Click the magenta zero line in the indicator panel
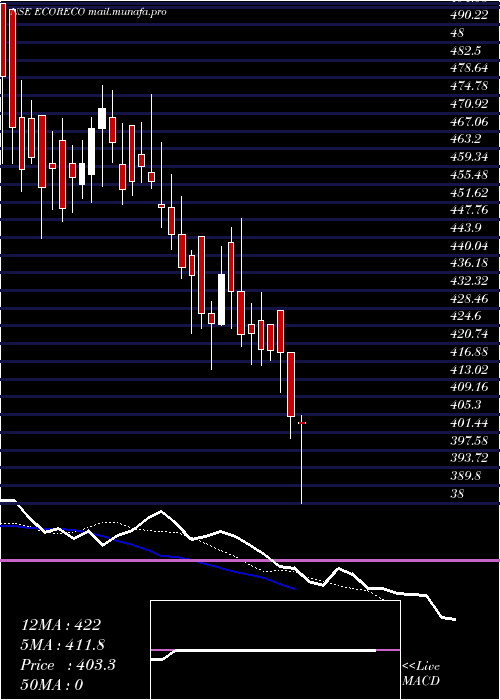This screenshot has width=500, height=700. point(250,560)
